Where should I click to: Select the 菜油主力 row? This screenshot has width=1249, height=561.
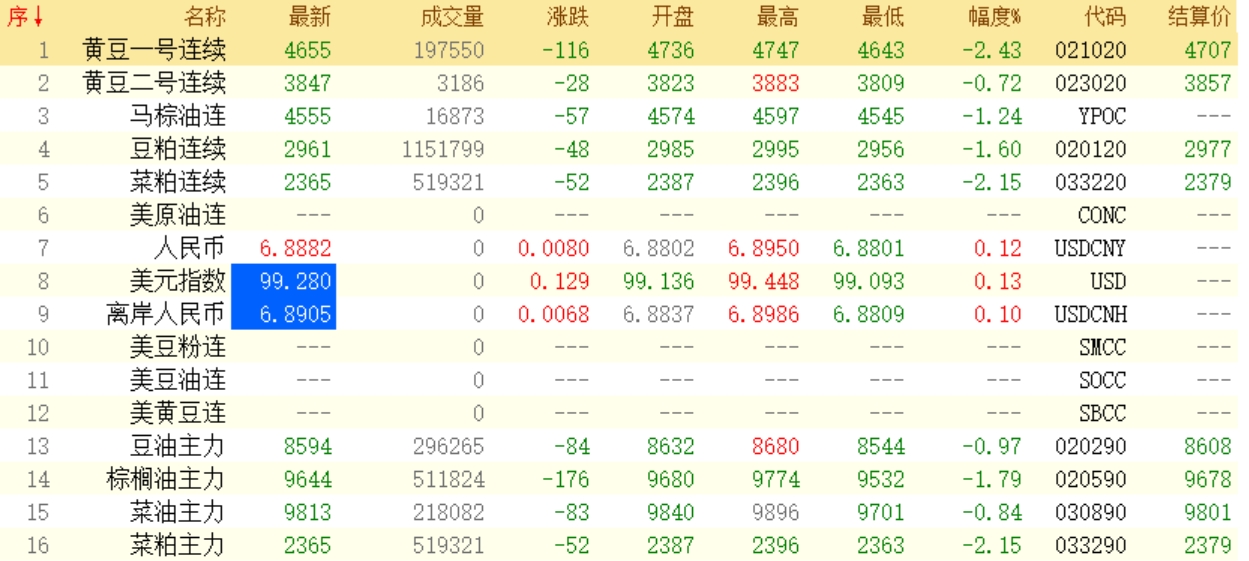(x=178, y=512)
